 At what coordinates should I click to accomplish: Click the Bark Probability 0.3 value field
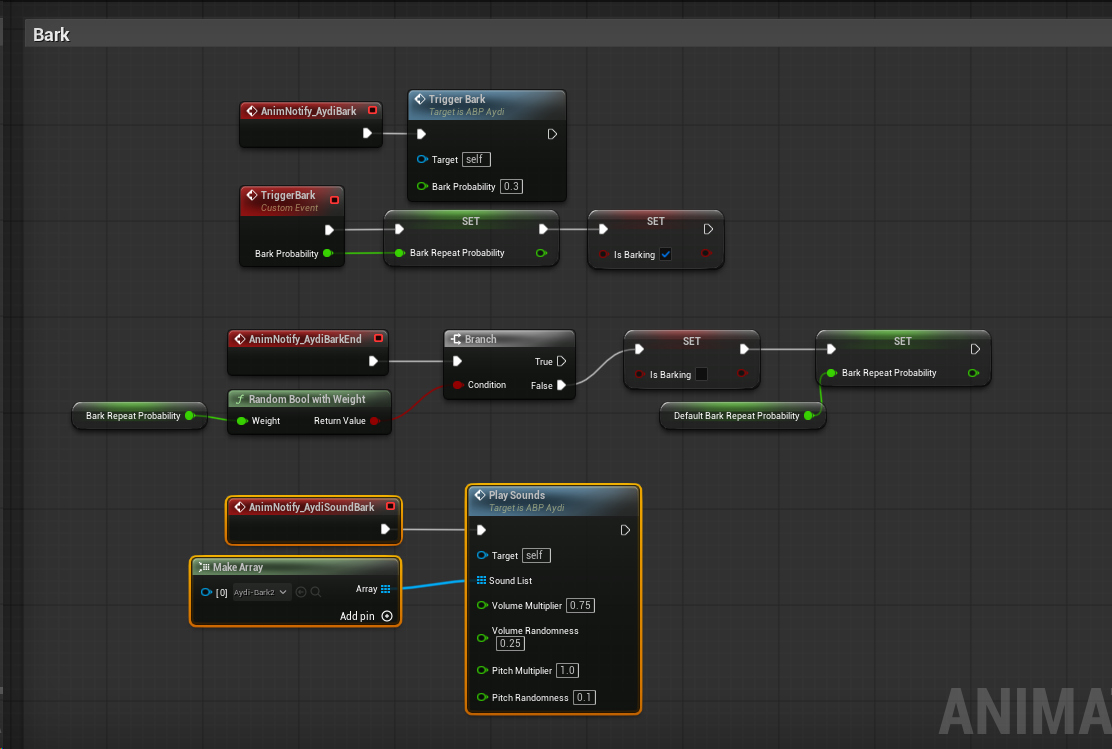click(x=513, y=187)
